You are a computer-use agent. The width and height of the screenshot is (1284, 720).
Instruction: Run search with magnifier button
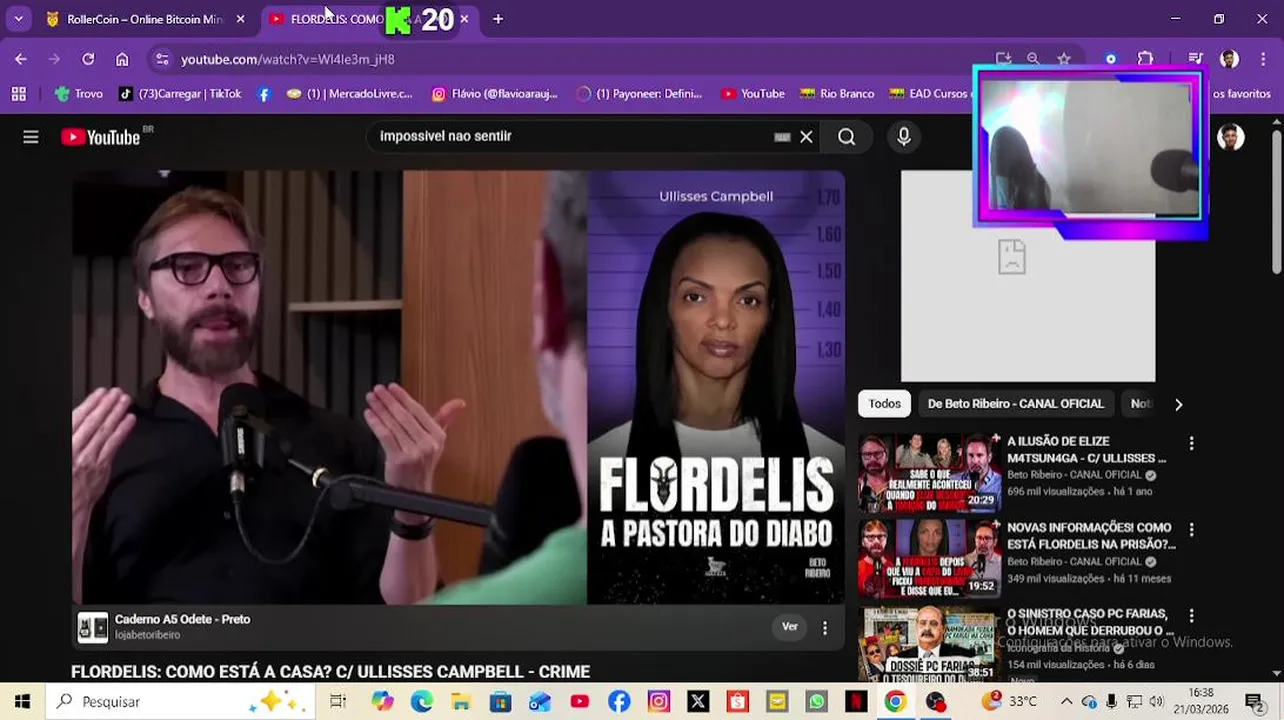coord(847,137)
